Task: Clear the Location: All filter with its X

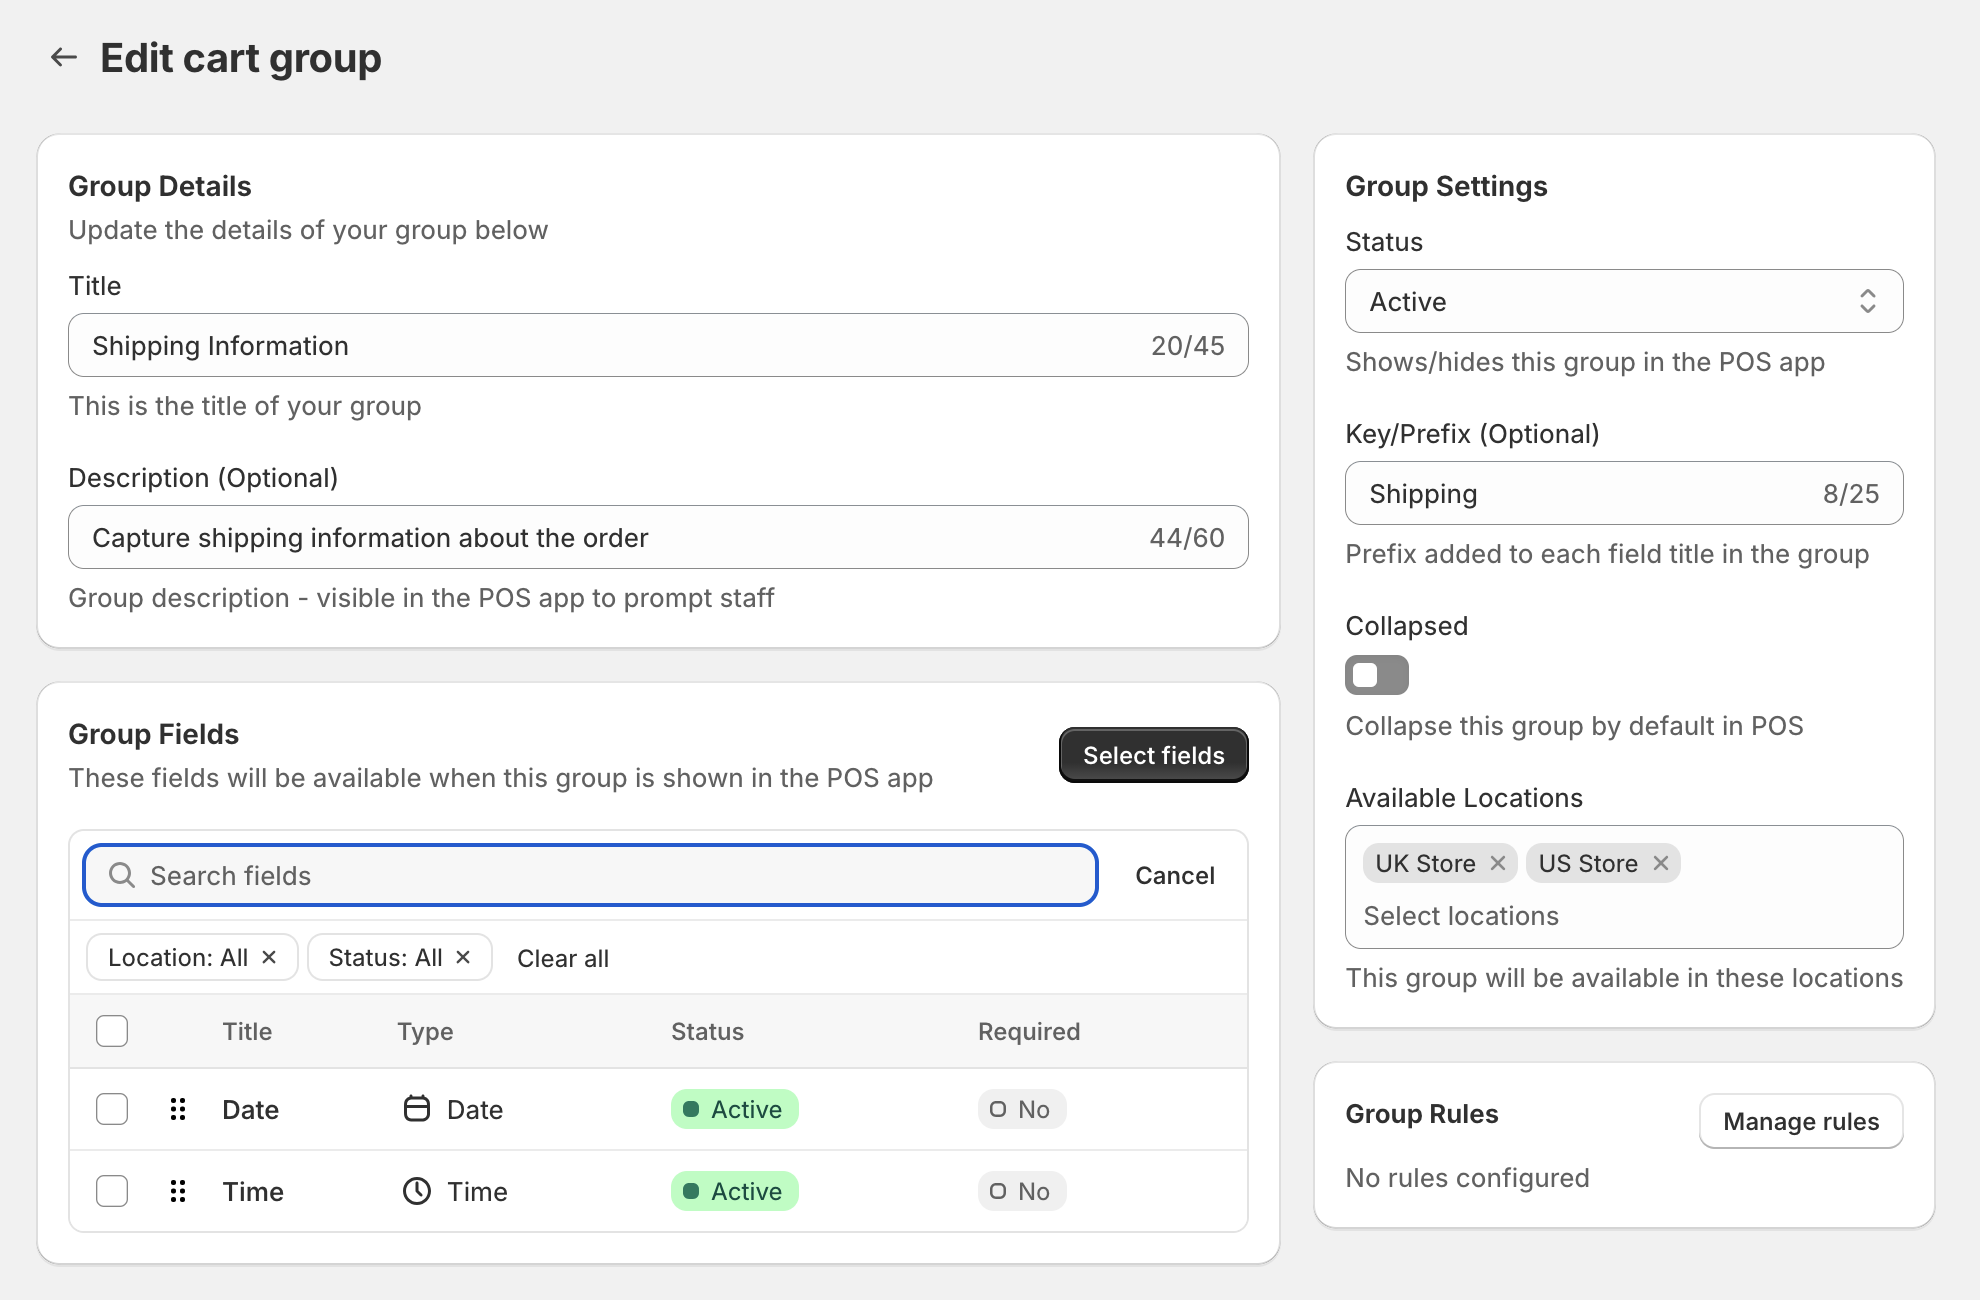Action: tap(269, 957)
